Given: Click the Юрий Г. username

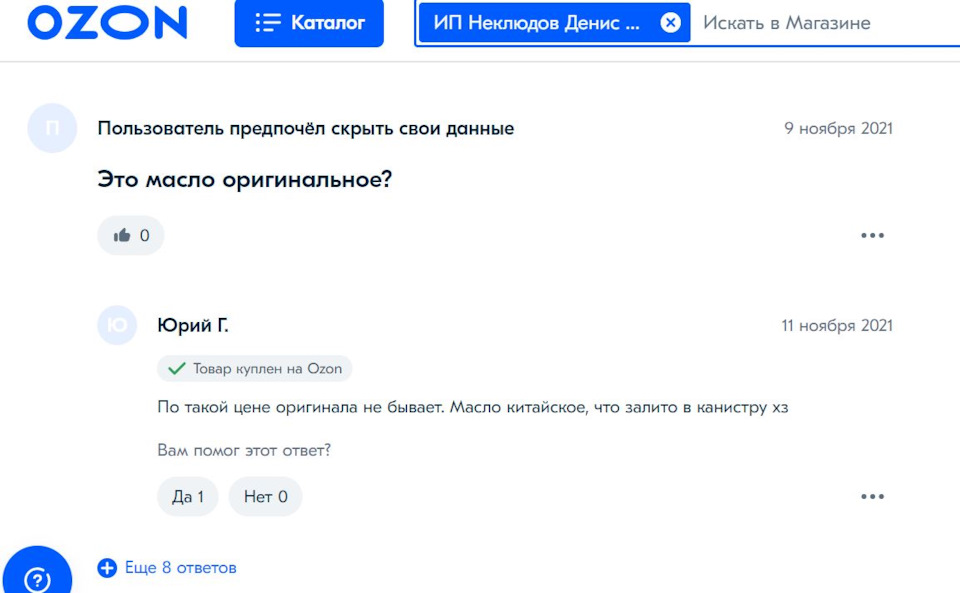Looking at the screenshot, I should pos(193,326).
